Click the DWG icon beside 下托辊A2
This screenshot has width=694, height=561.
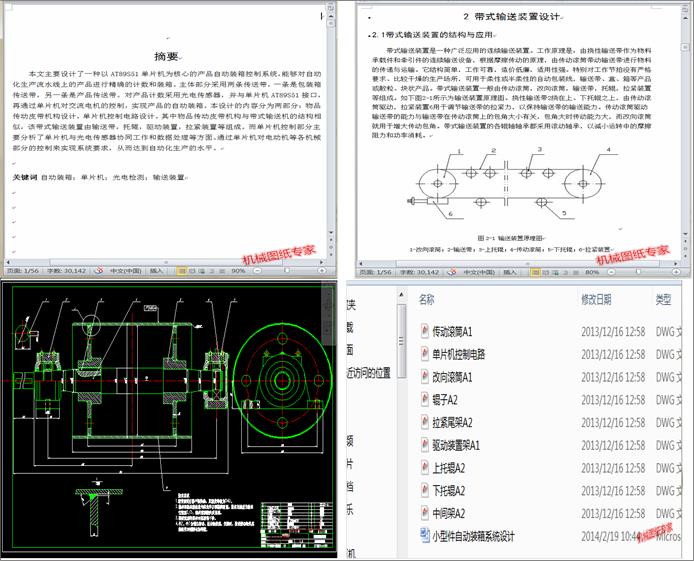point(424,490)
